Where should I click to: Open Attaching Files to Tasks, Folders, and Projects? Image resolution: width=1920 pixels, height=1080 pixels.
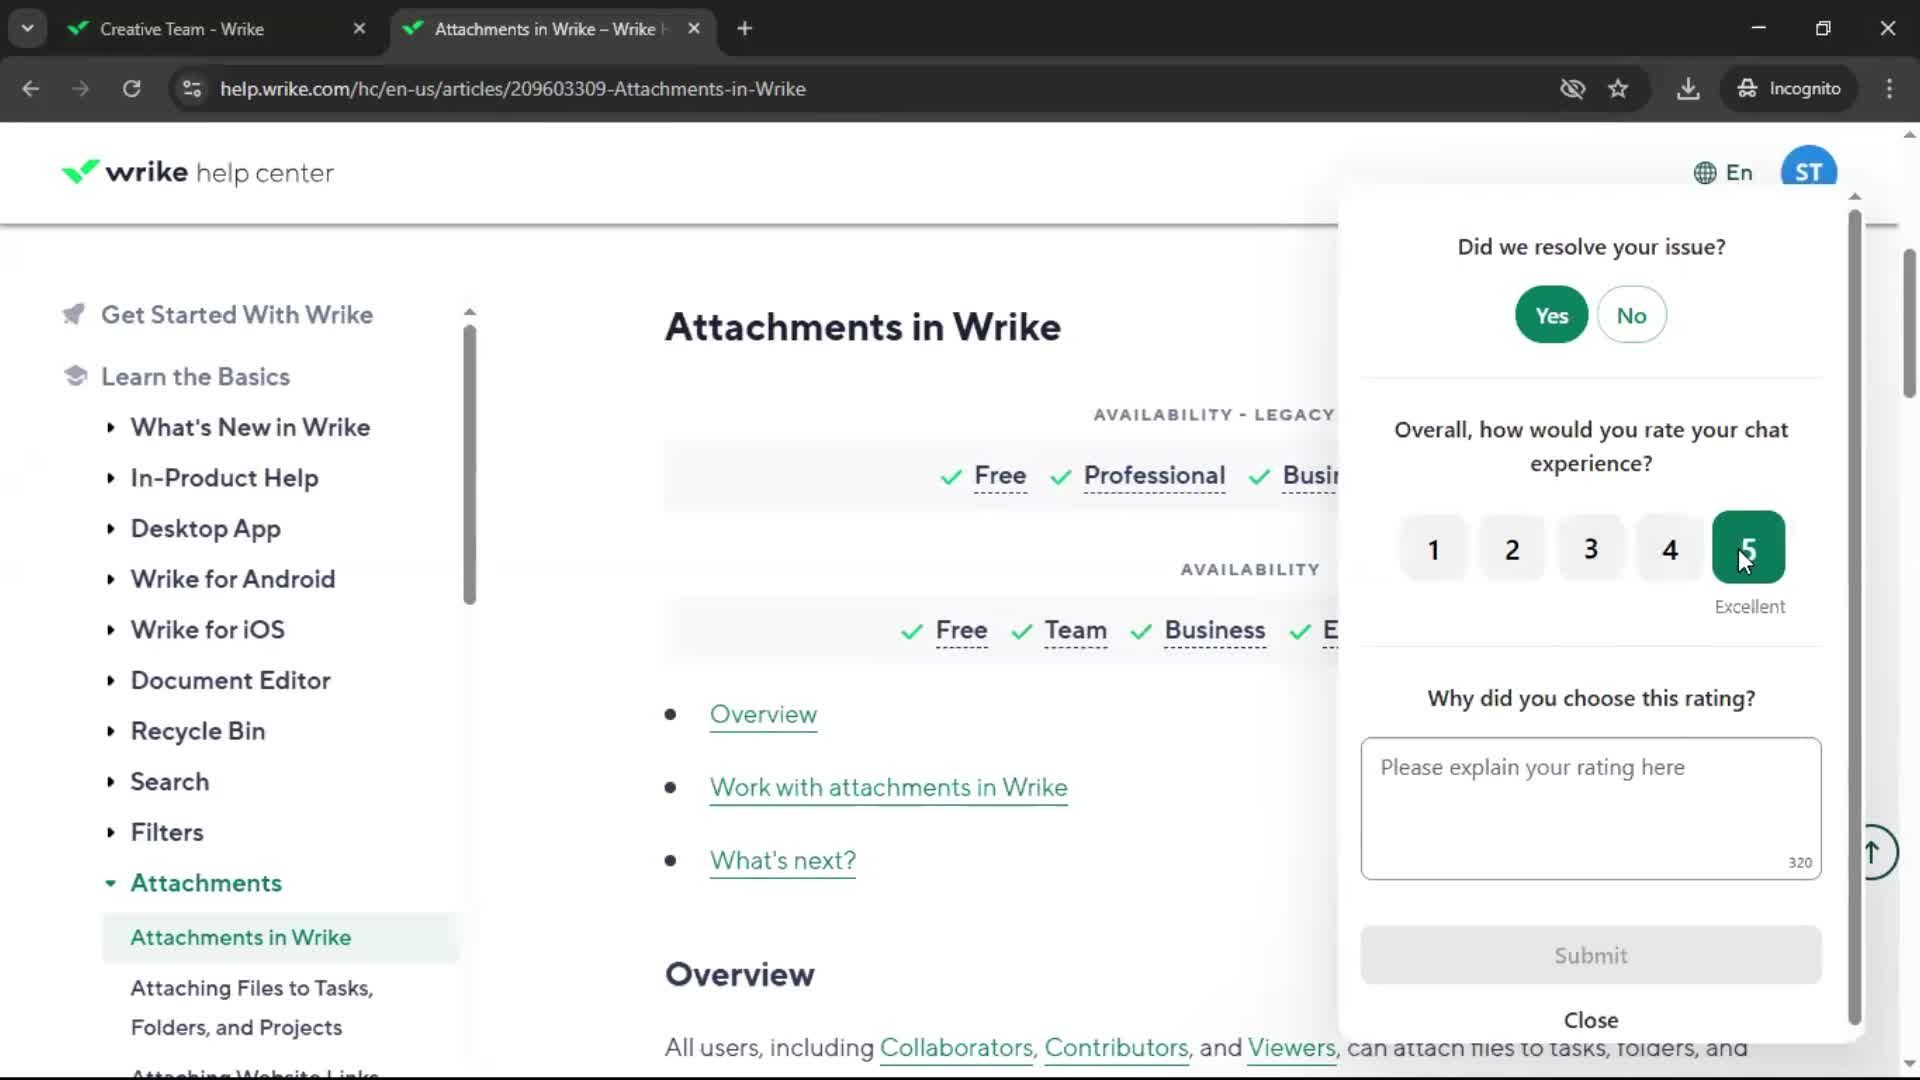pyautogui.click(x=251, y=1008)
